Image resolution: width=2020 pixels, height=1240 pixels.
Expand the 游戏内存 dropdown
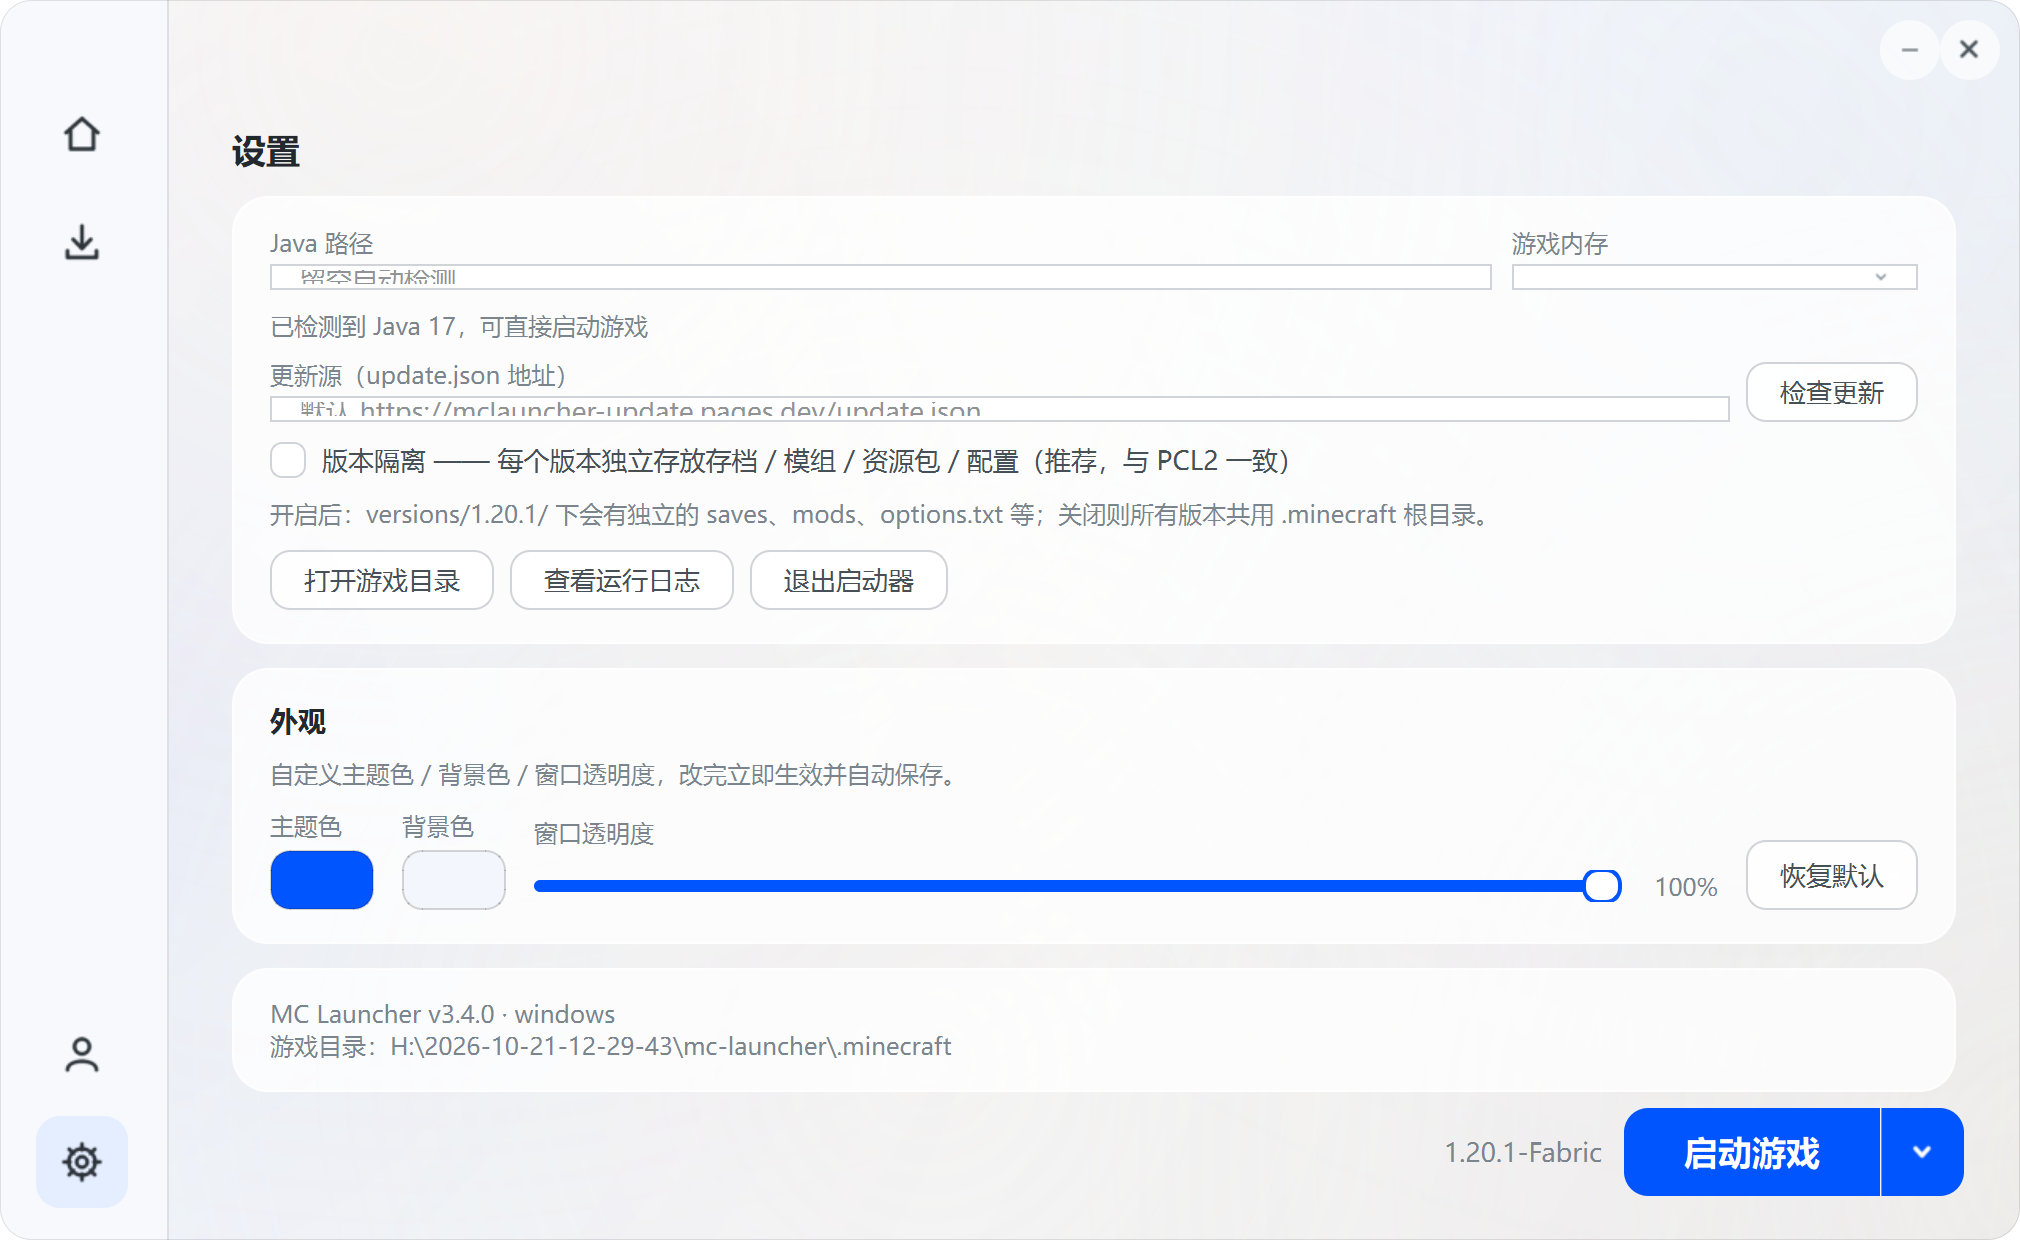[x=1714, y=277]
